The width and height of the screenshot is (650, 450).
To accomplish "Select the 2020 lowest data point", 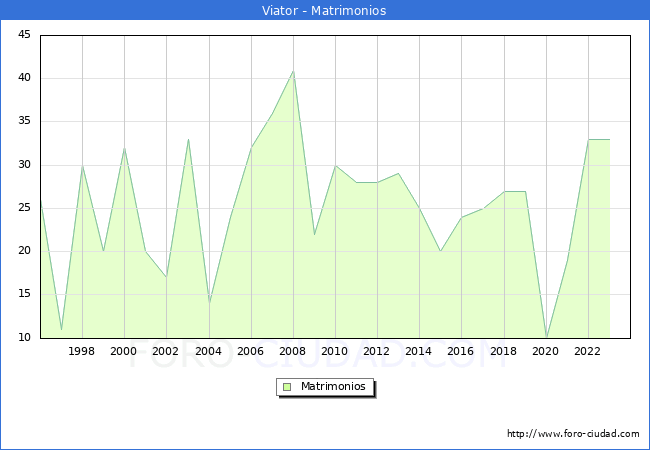I will [x=546, y=337].
